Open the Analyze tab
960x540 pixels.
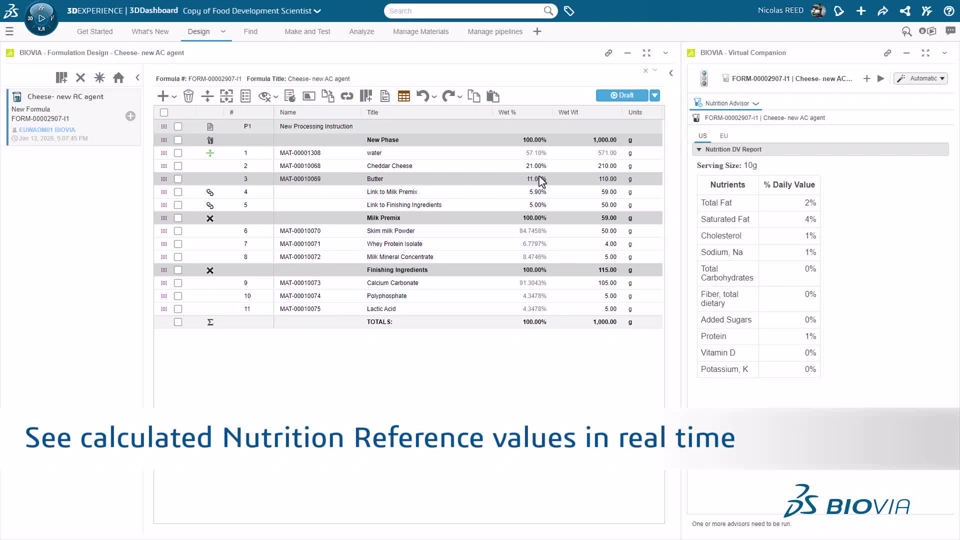(x=361, y=31)
